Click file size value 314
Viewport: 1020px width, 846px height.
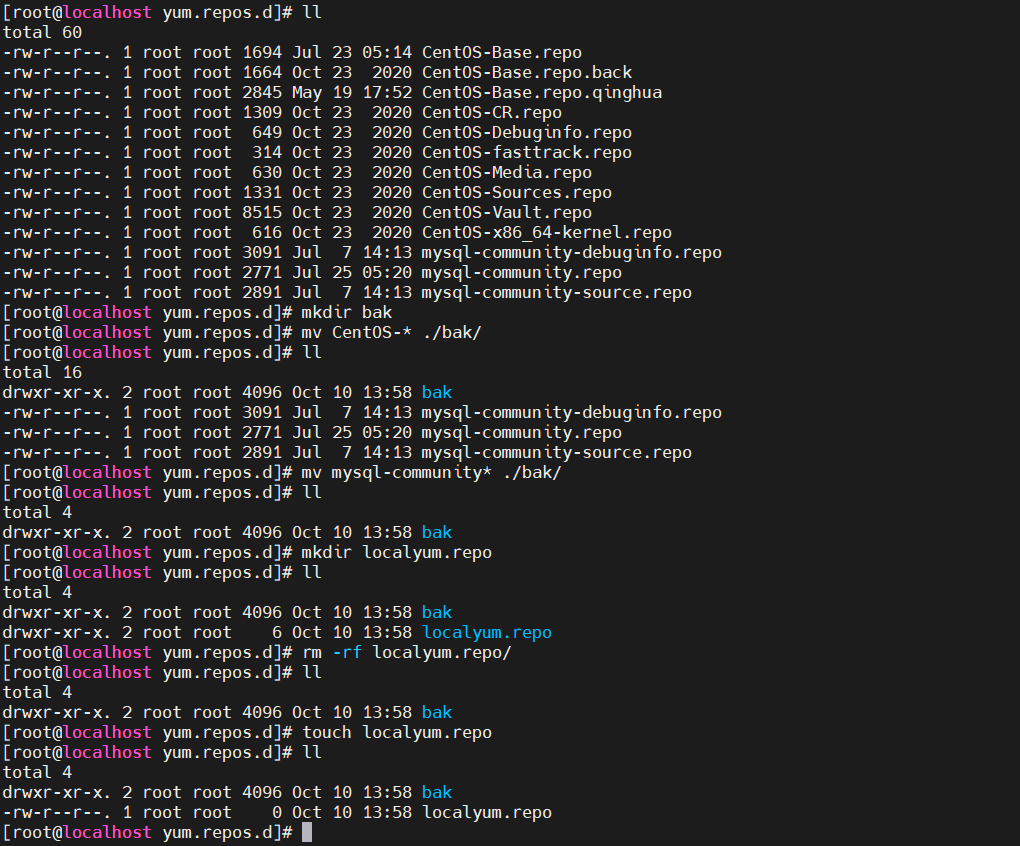(267, 152)
